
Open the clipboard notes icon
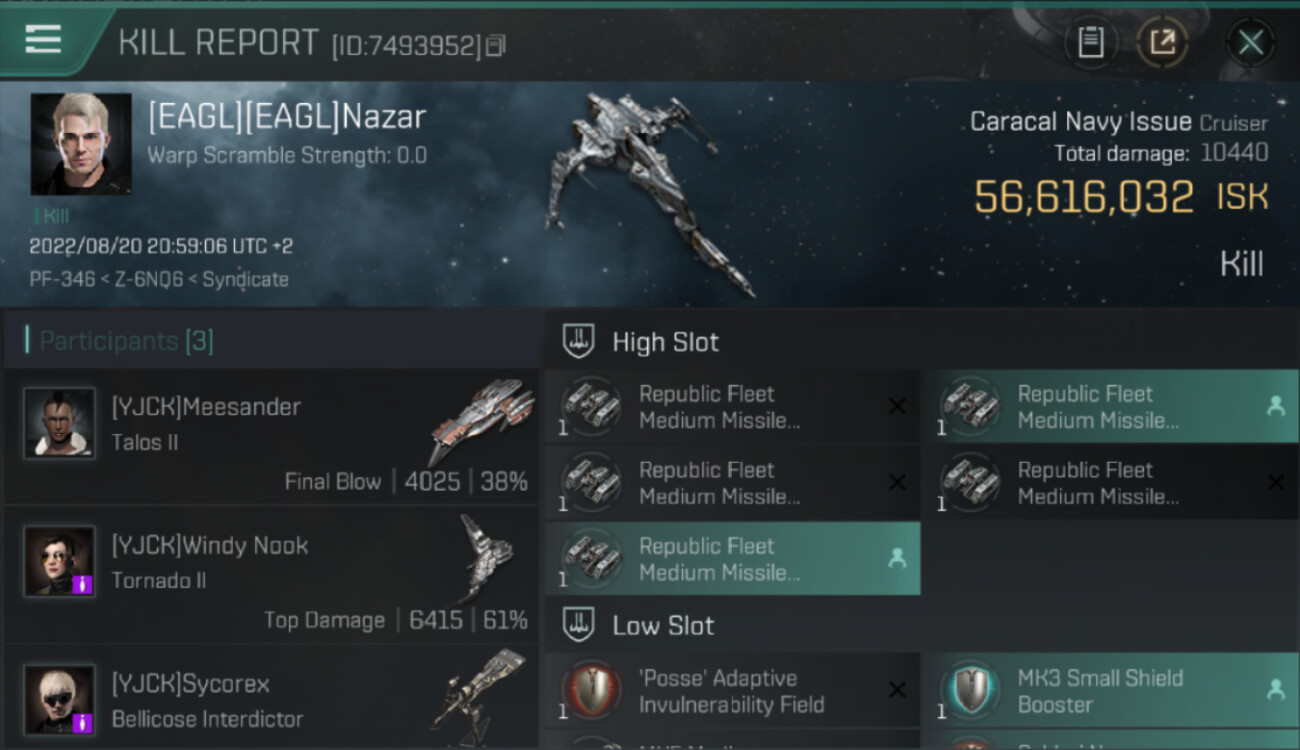pos(1090,42)
